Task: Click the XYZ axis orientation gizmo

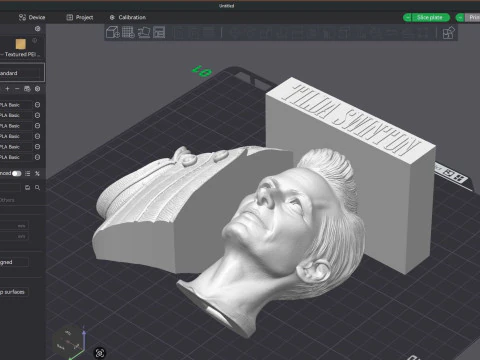Action: click(69, 342)
